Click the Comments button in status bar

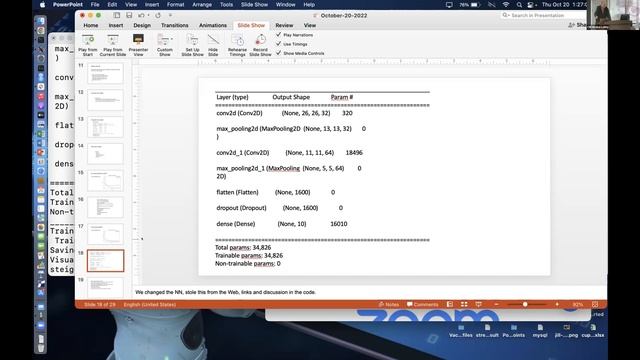click(422, 304)
